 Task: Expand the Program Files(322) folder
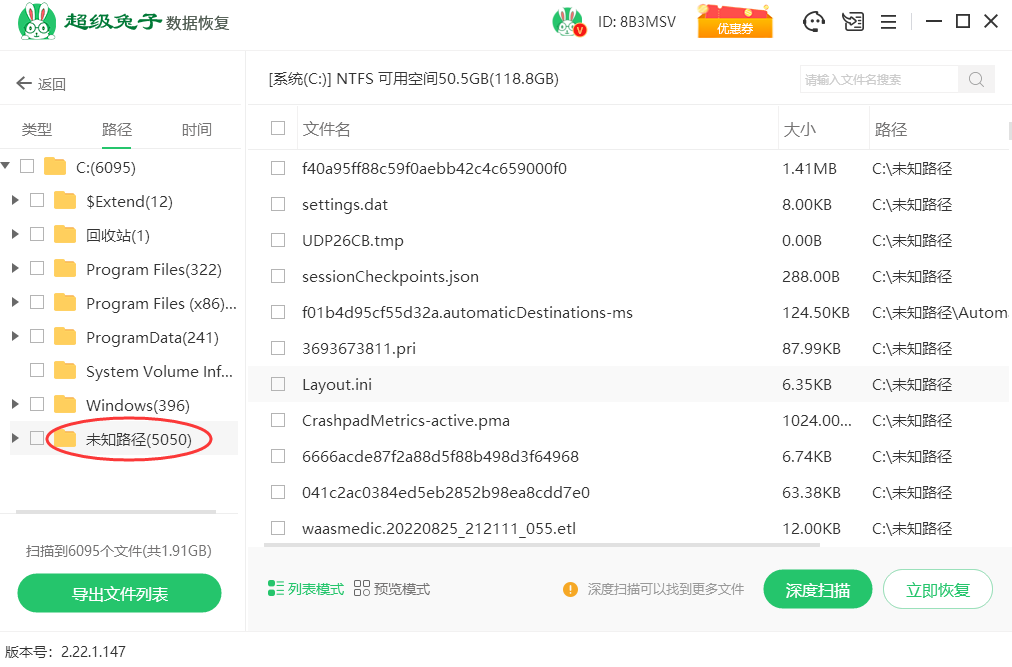pos(15,269)
